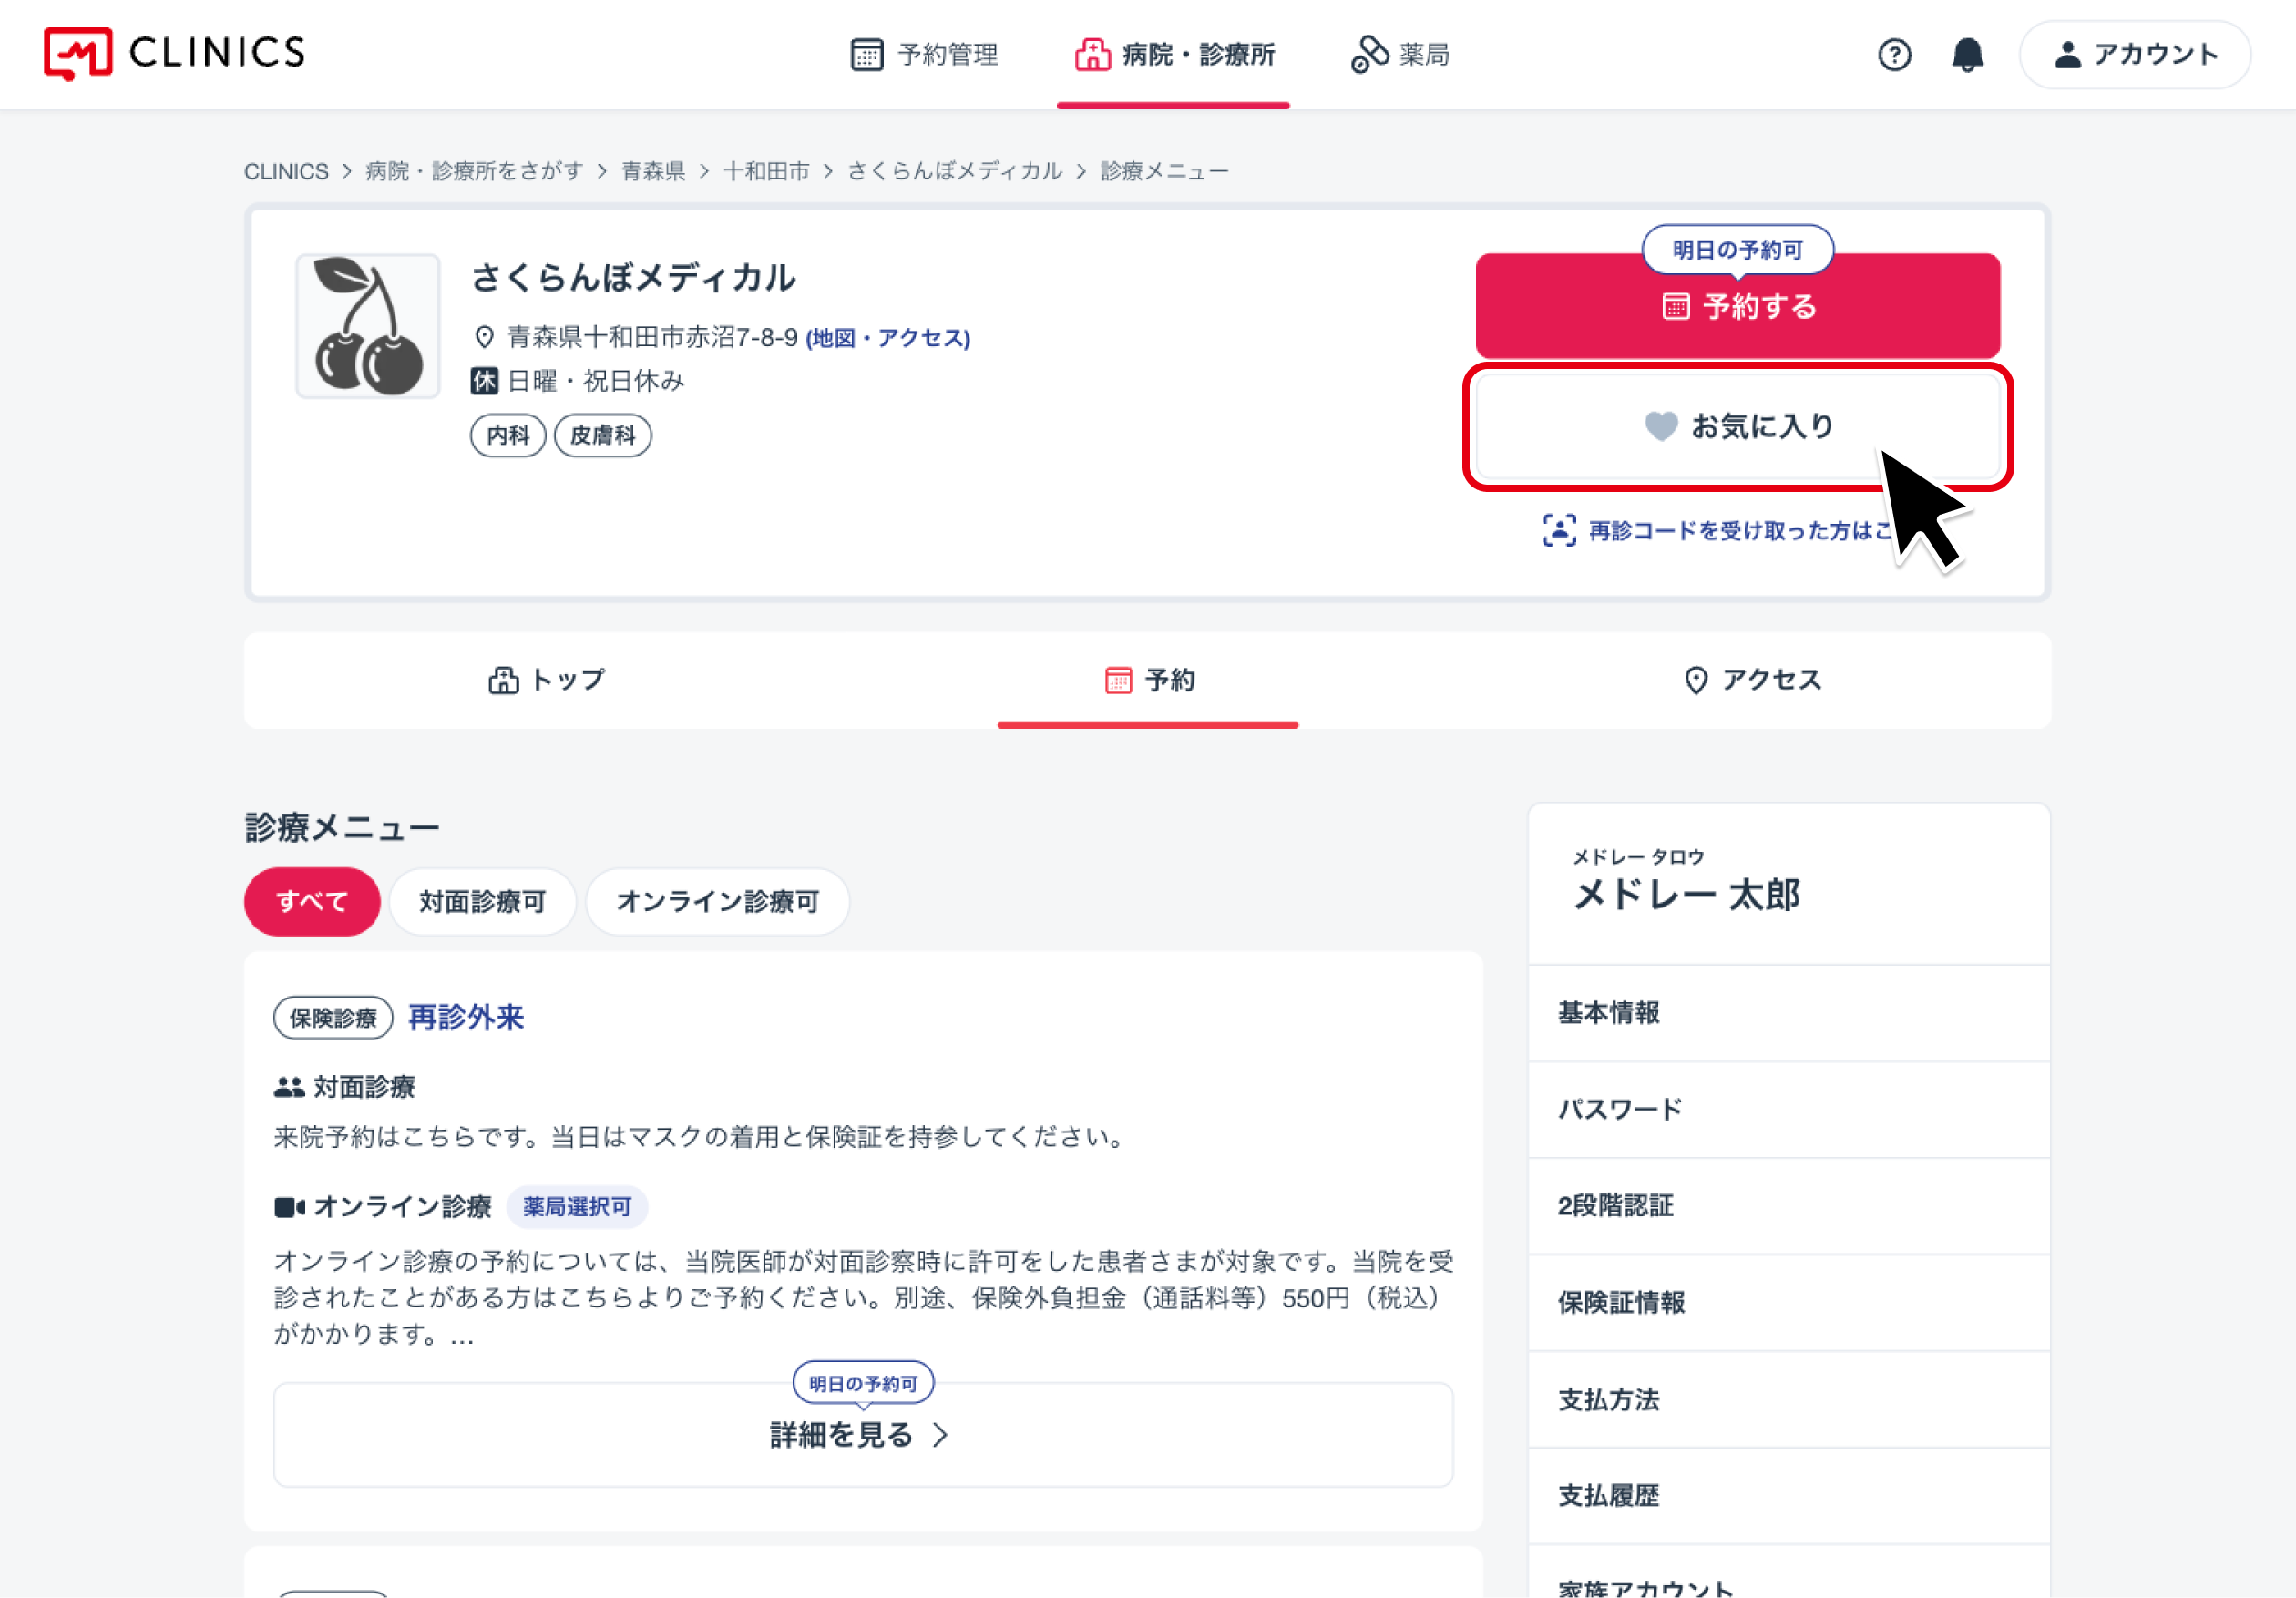2296x1598 pixels.
Task: Expand 詳細を見る for 再診外来
Action: tap(863, 1435)
